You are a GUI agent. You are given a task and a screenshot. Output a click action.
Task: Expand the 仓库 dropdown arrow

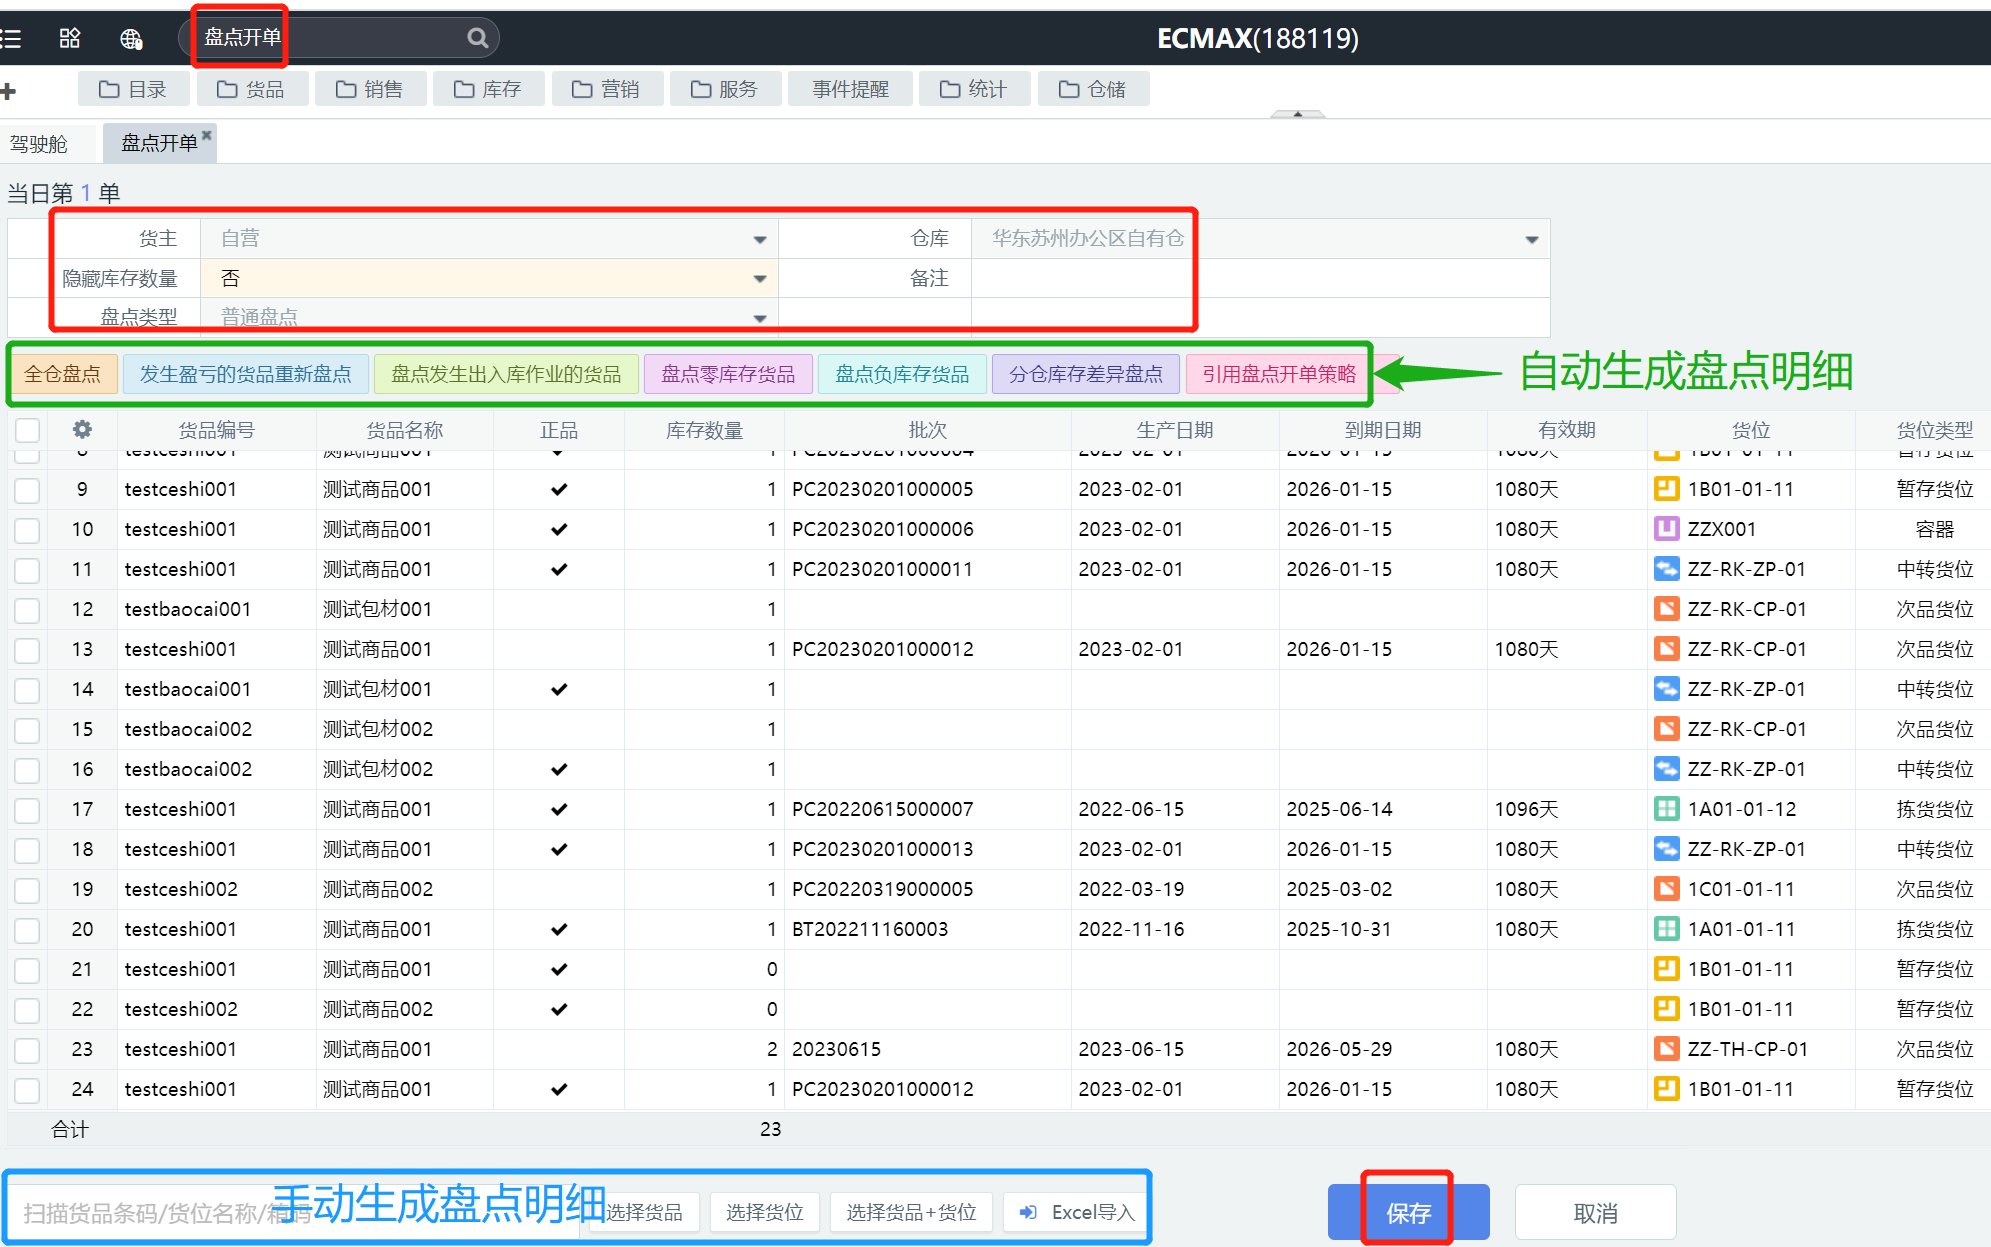1531,239
